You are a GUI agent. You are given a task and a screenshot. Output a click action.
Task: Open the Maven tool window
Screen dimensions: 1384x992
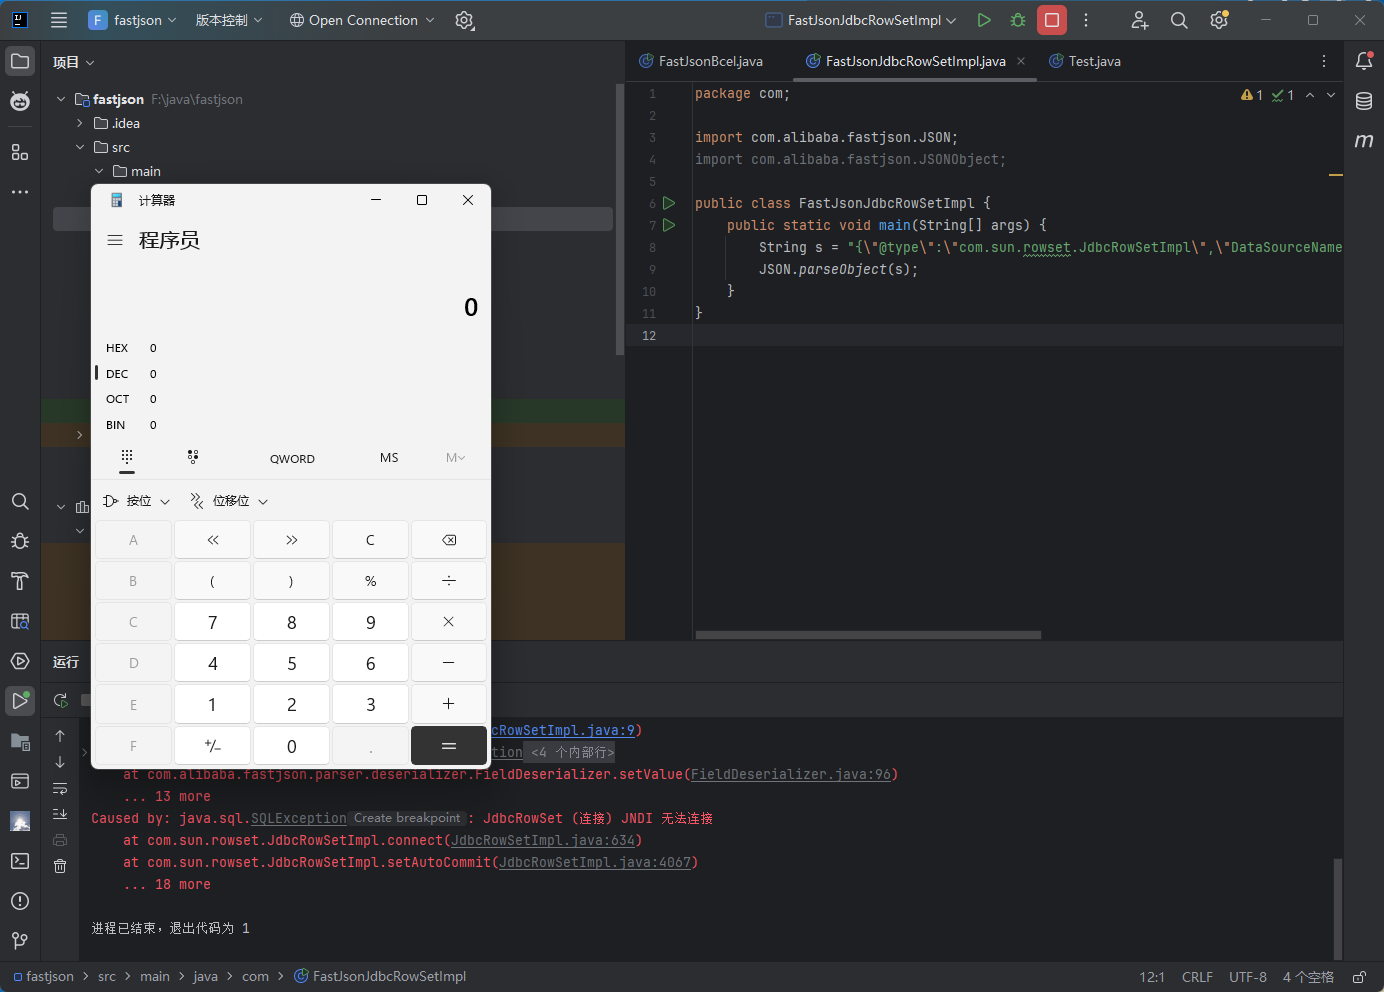click(x=1364, y=141)
